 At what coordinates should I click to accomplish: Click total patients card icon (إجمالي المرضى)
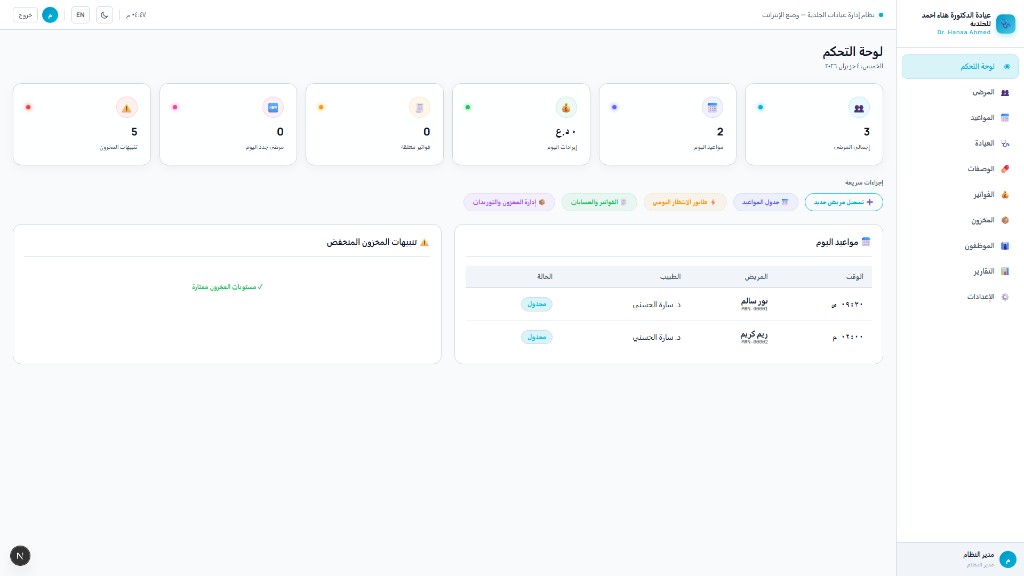point(859,108)
